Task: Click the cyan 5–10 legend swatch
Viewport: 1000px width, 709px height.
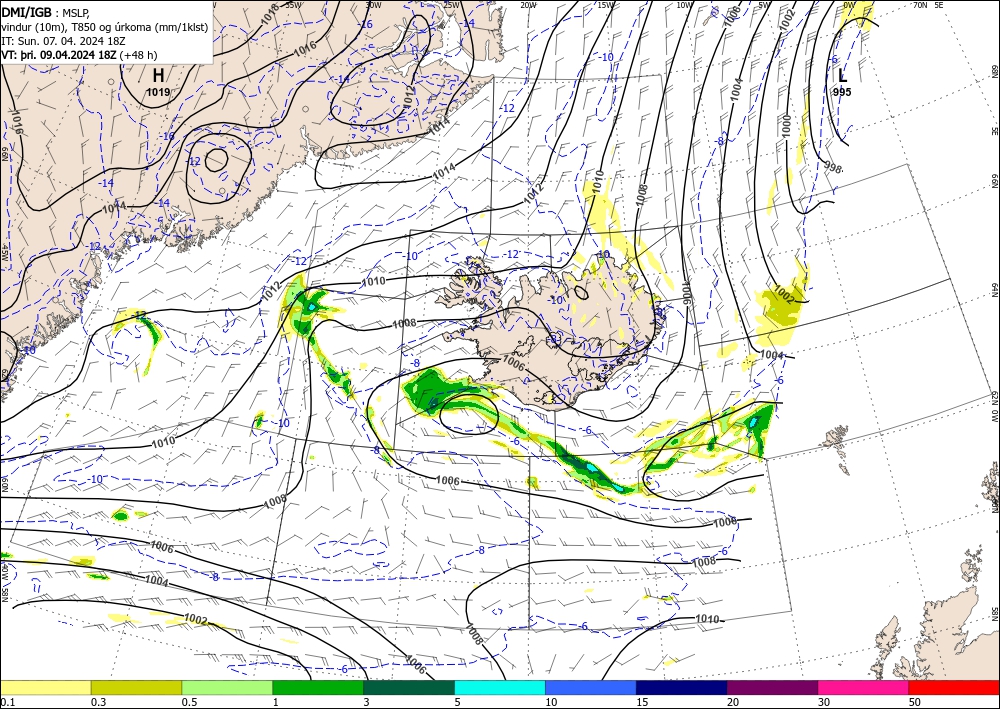Action: [x=500, y=687]
